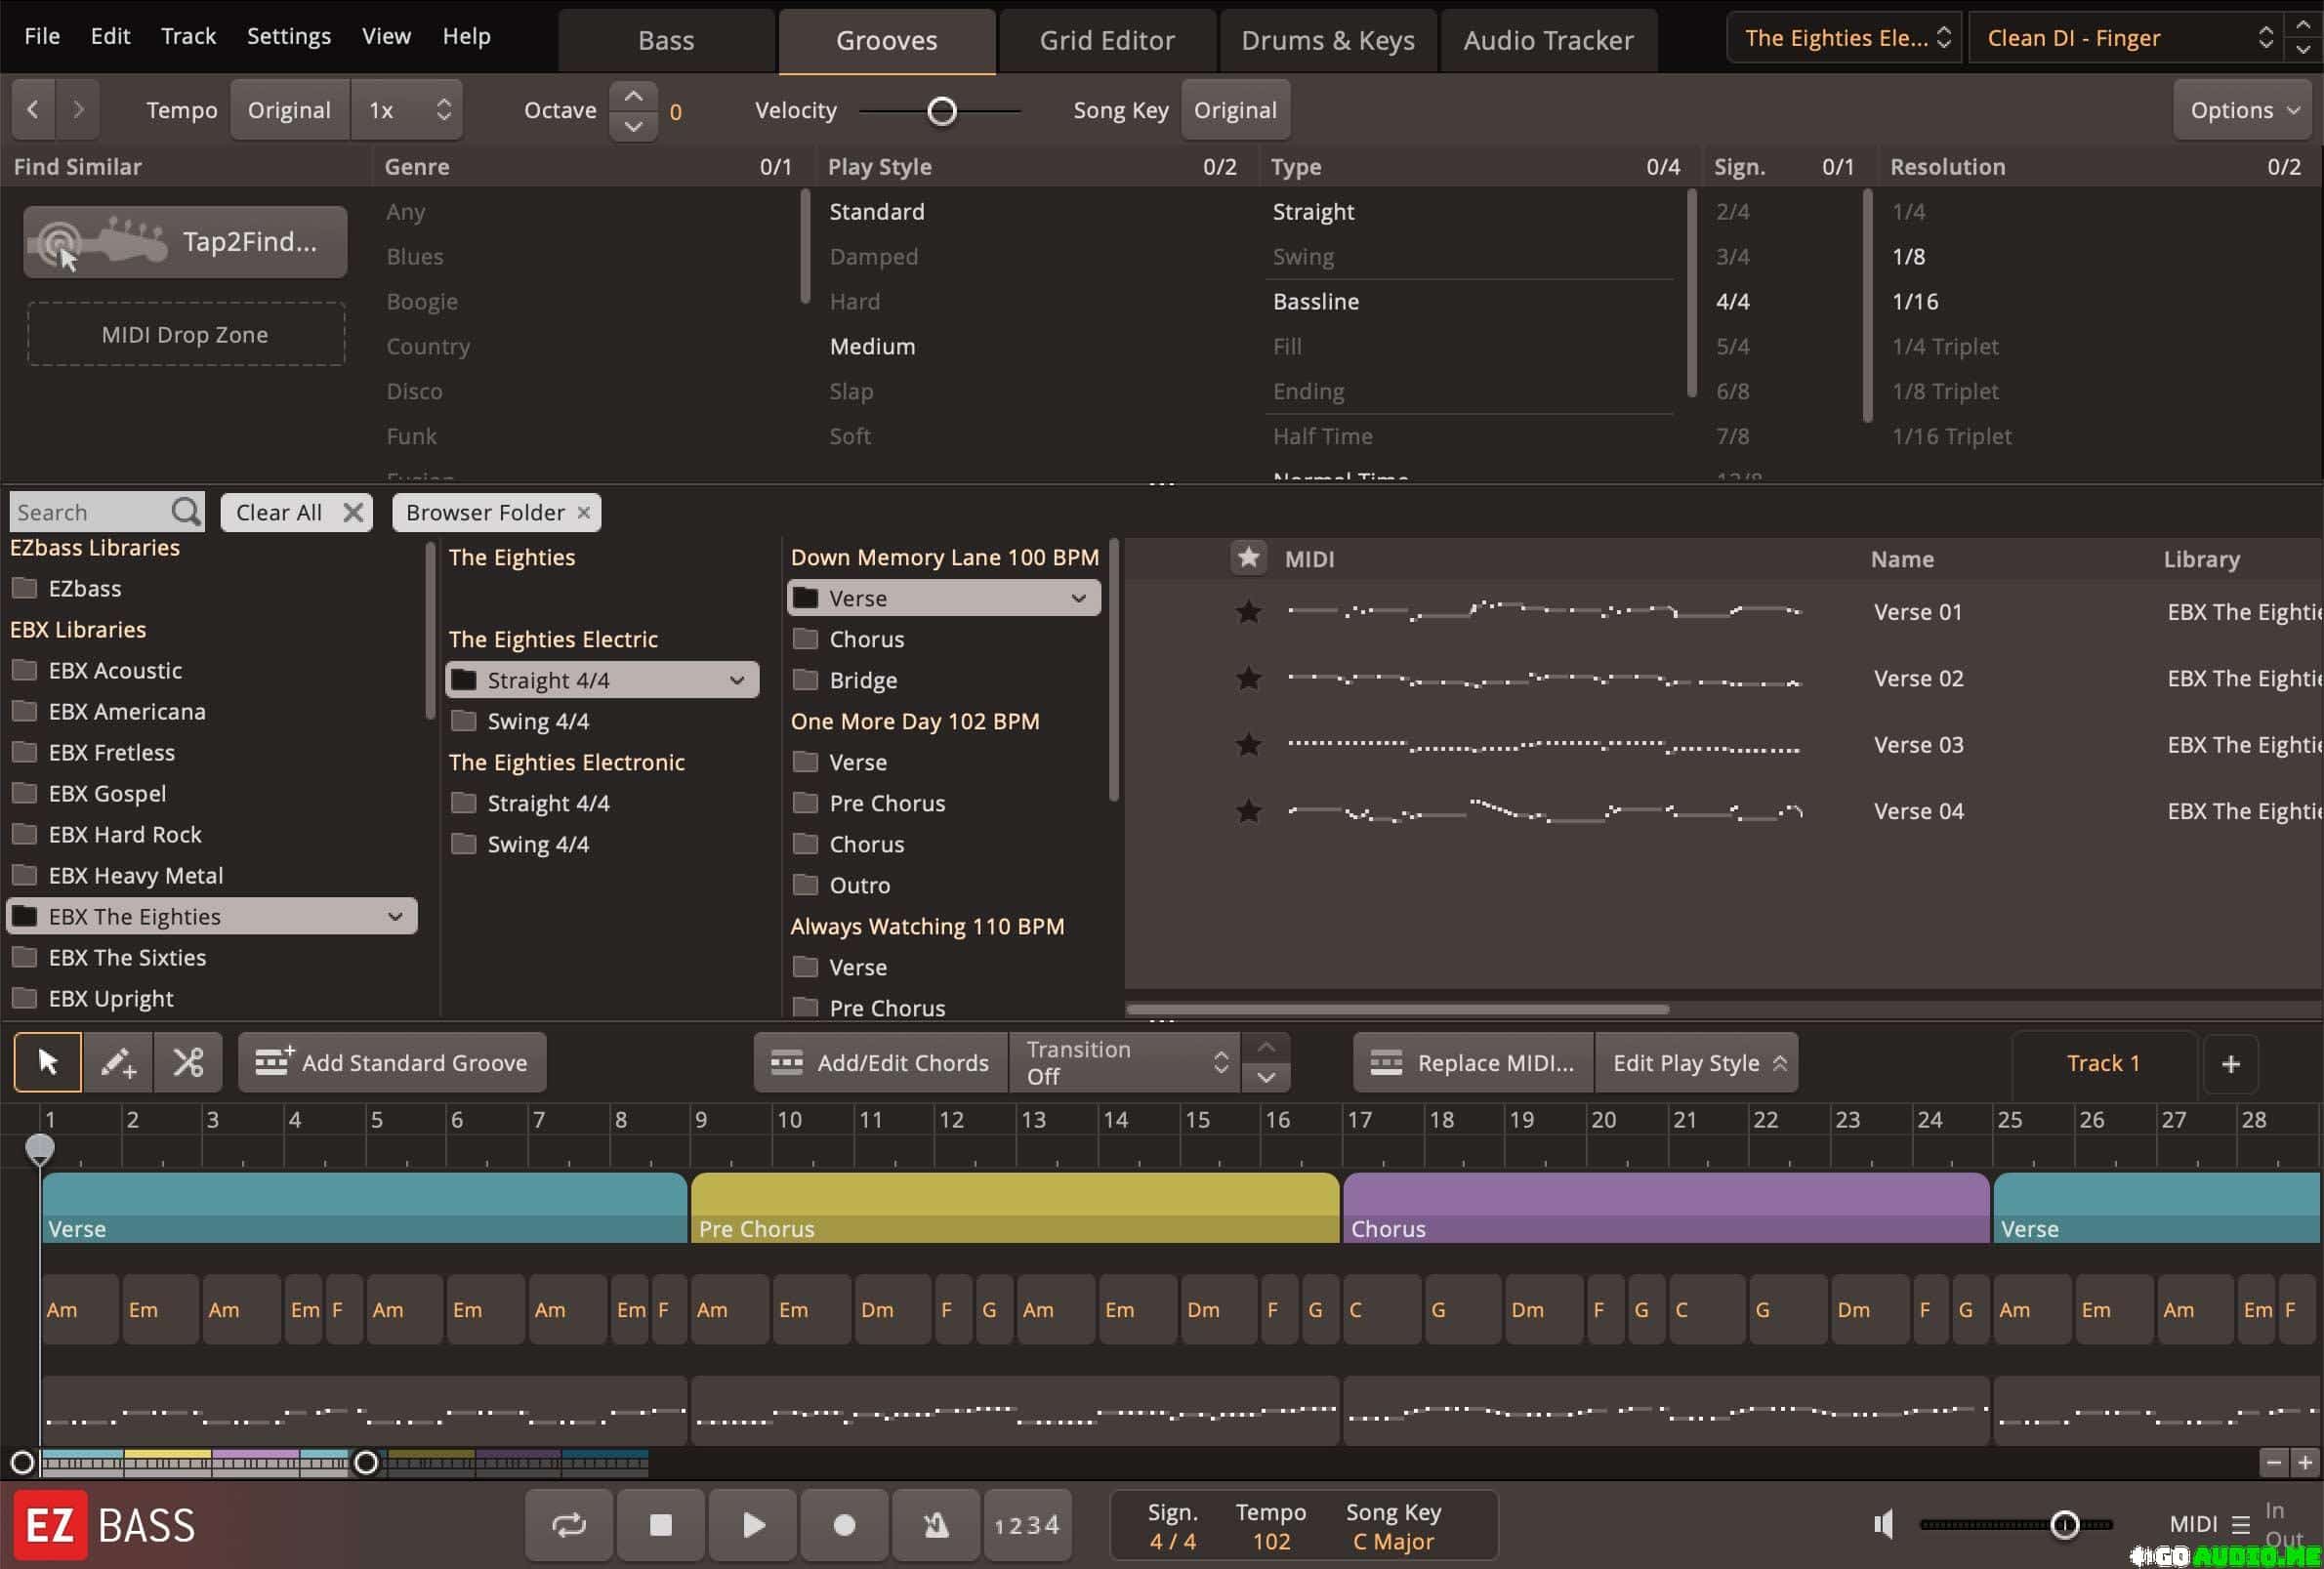Image resolution: width=2324 pixels, height=1569 pixels.
Task: Open the Transition Off dropdown
Action: 1126,1062
